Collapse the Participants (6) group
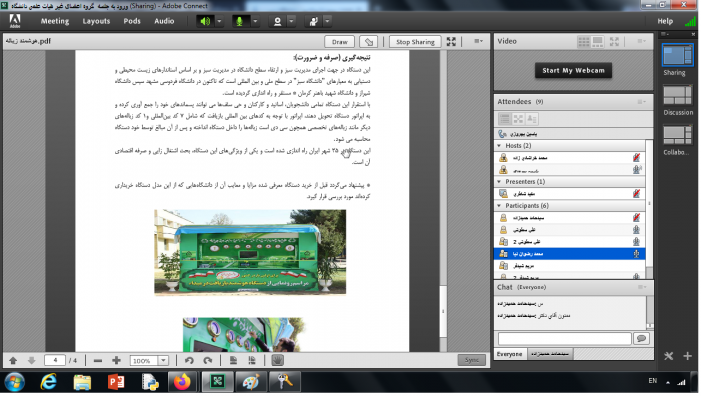Viewport: 701px width, 396px height. coord(499,206)
